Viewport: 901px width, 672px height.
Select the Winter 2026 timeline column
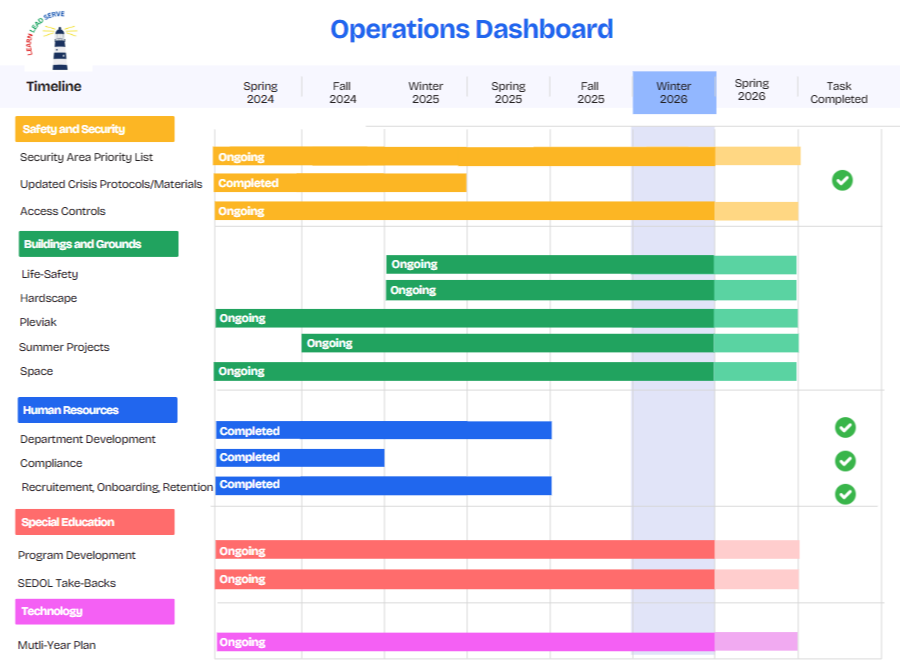click(673, 92)
